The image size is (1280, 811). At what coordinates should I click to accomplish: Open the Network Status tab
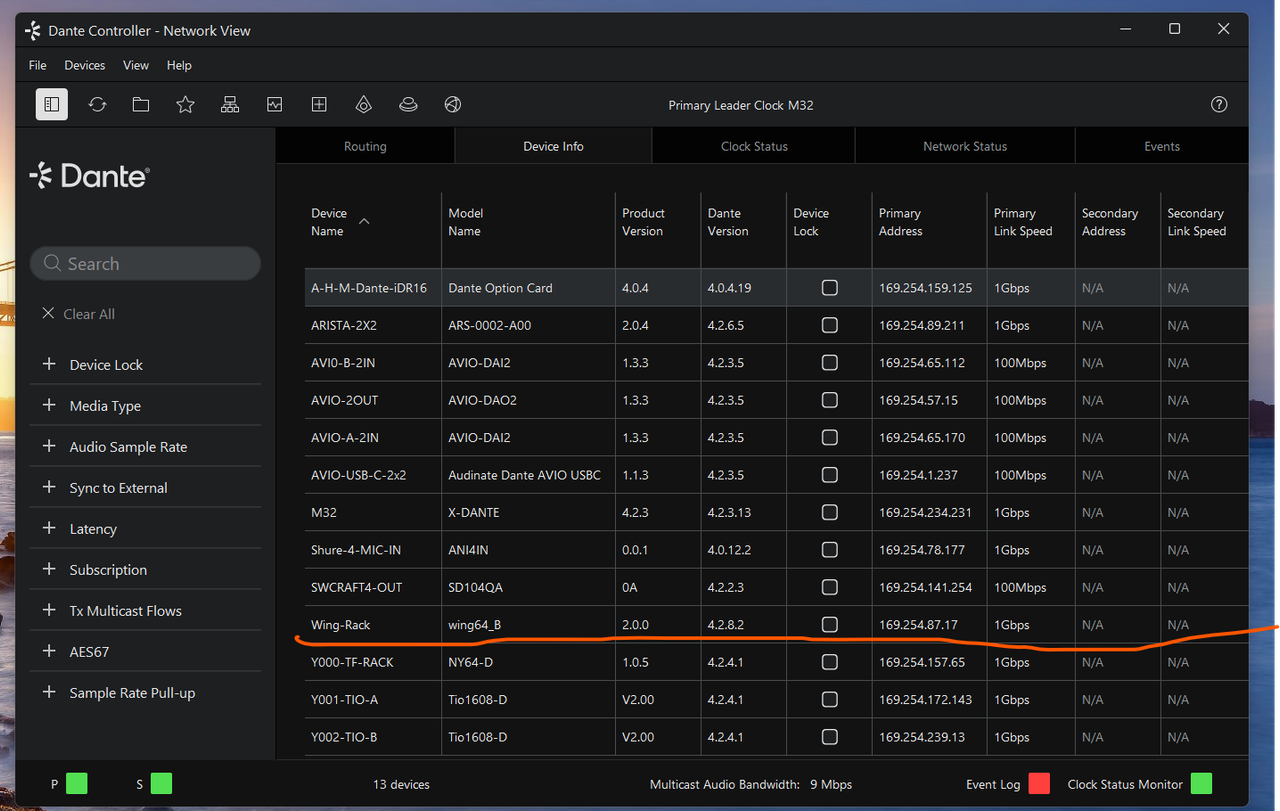(x=965, y=146)
